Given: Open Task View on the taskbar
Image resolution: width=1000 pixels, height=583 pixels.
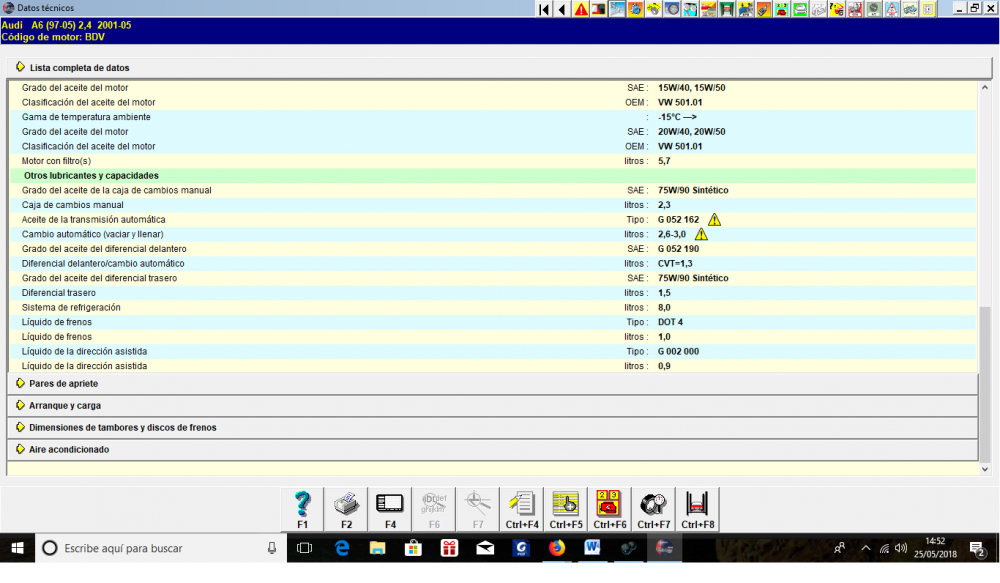Looking at the screenshot, I should click(305, 548).
